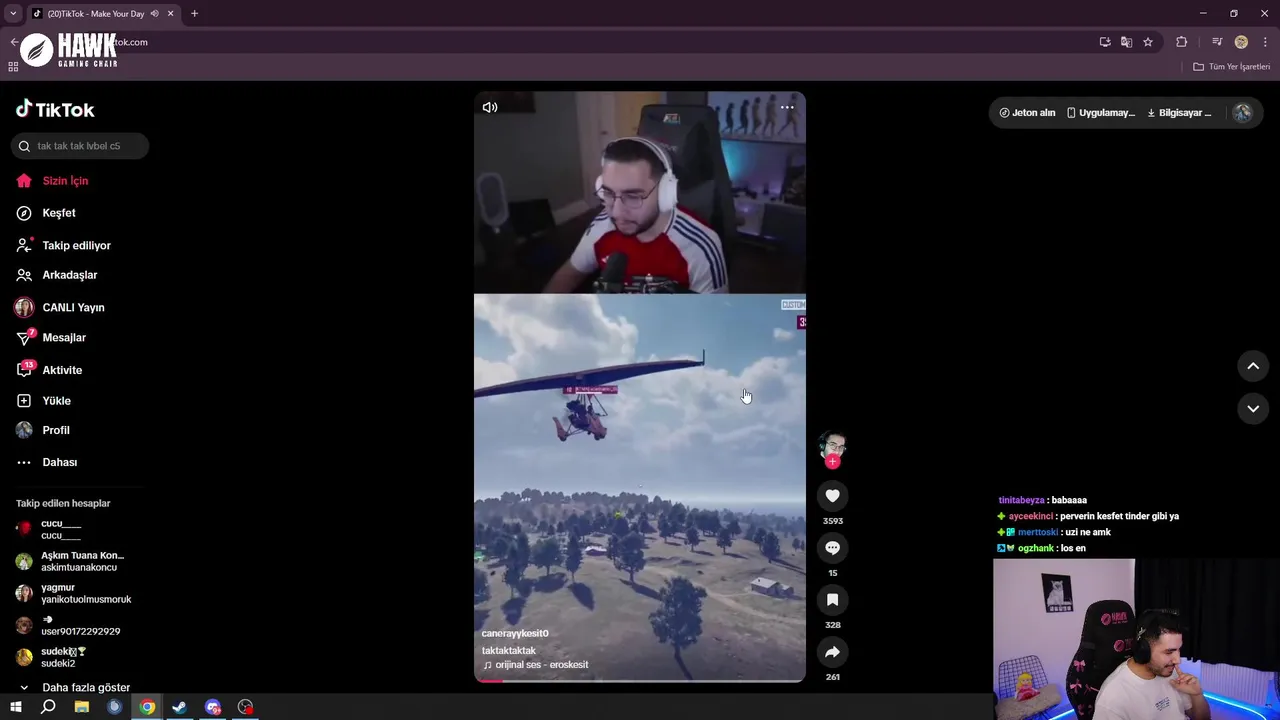Follow the creator using the red plus badge
The width and height of the screenshot is (1280, 720).
[x=832, y=462]
